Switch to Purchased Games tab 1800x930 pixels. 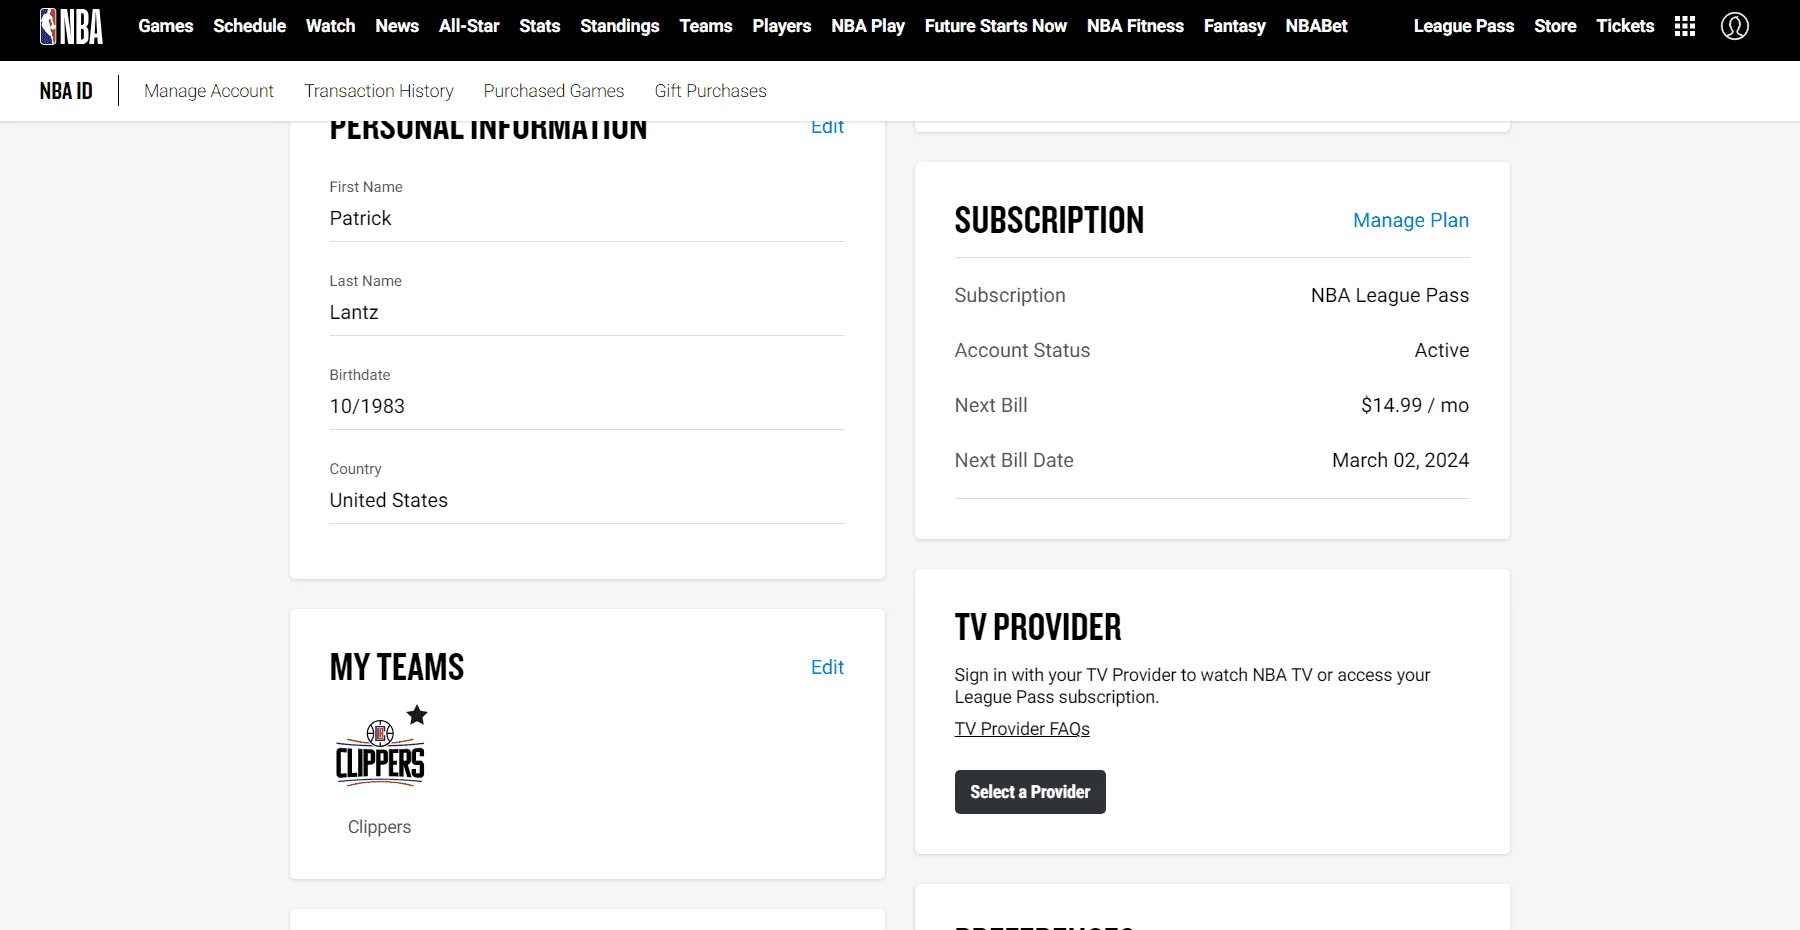pyautogui.click(x=554, y=91)
